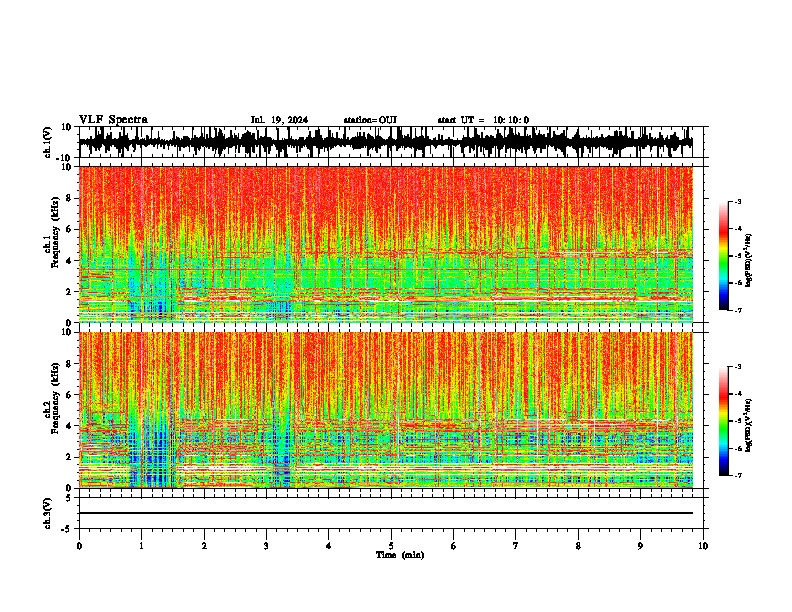This screenshot has width=792, height=612.
Task: Click the "ch.1(V)" waveform axis label
Action: point(47,142)
